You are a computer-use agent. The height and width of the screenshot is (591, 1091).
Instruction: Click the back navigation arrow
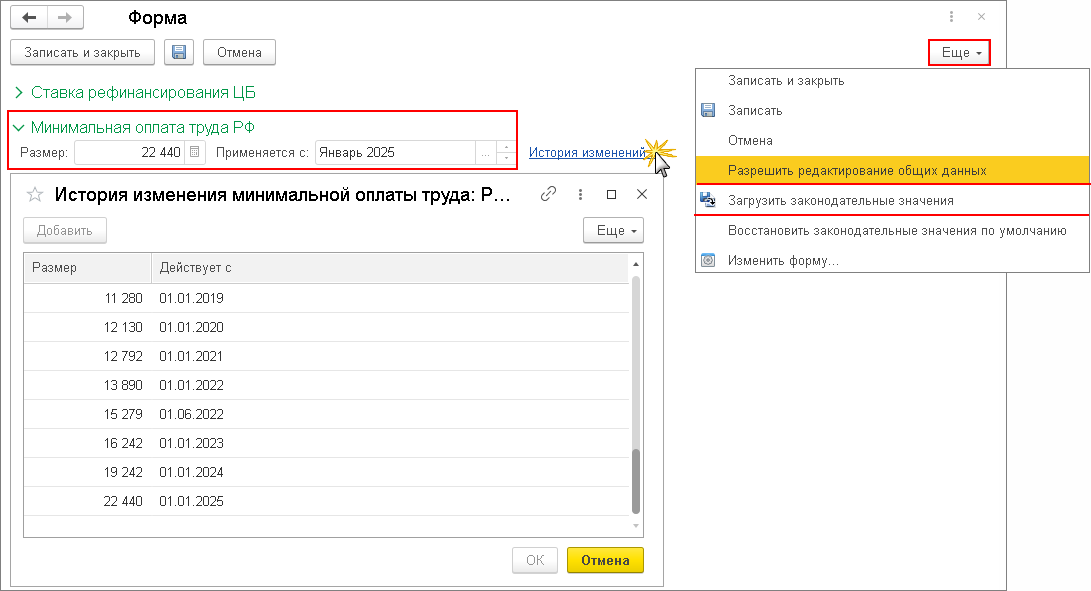[29, 18]
